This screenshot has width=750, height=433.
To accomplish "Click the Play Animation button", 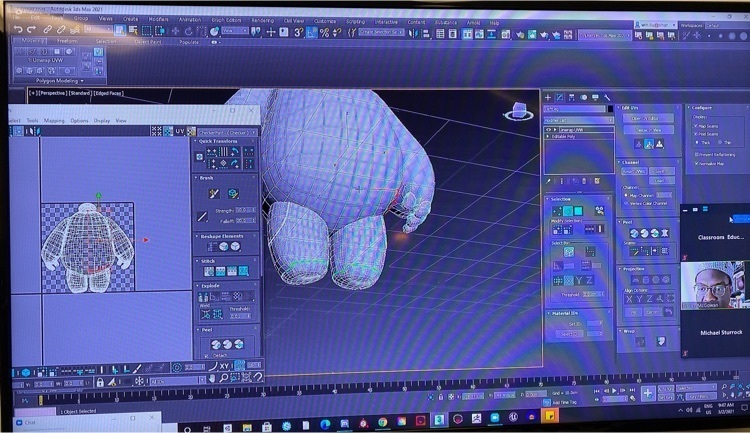I will tap(615, 390).
